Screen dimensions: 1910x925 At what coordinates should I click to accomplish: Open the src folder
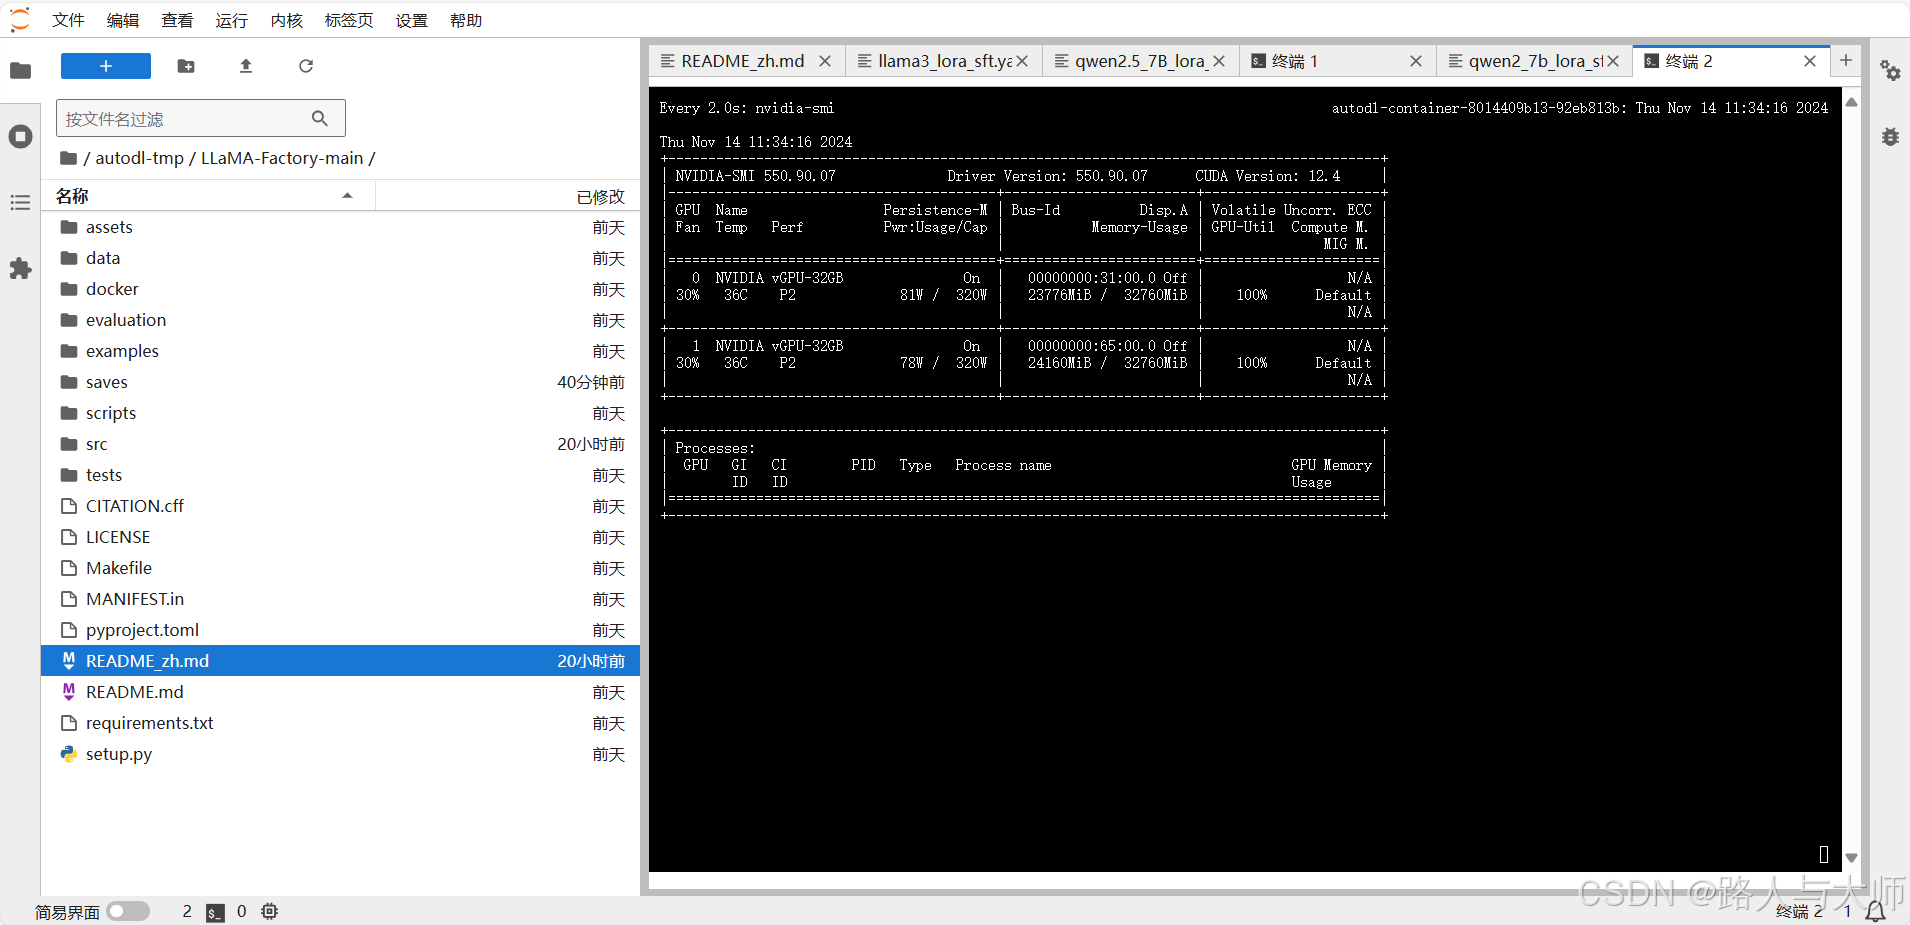(340, 444)
